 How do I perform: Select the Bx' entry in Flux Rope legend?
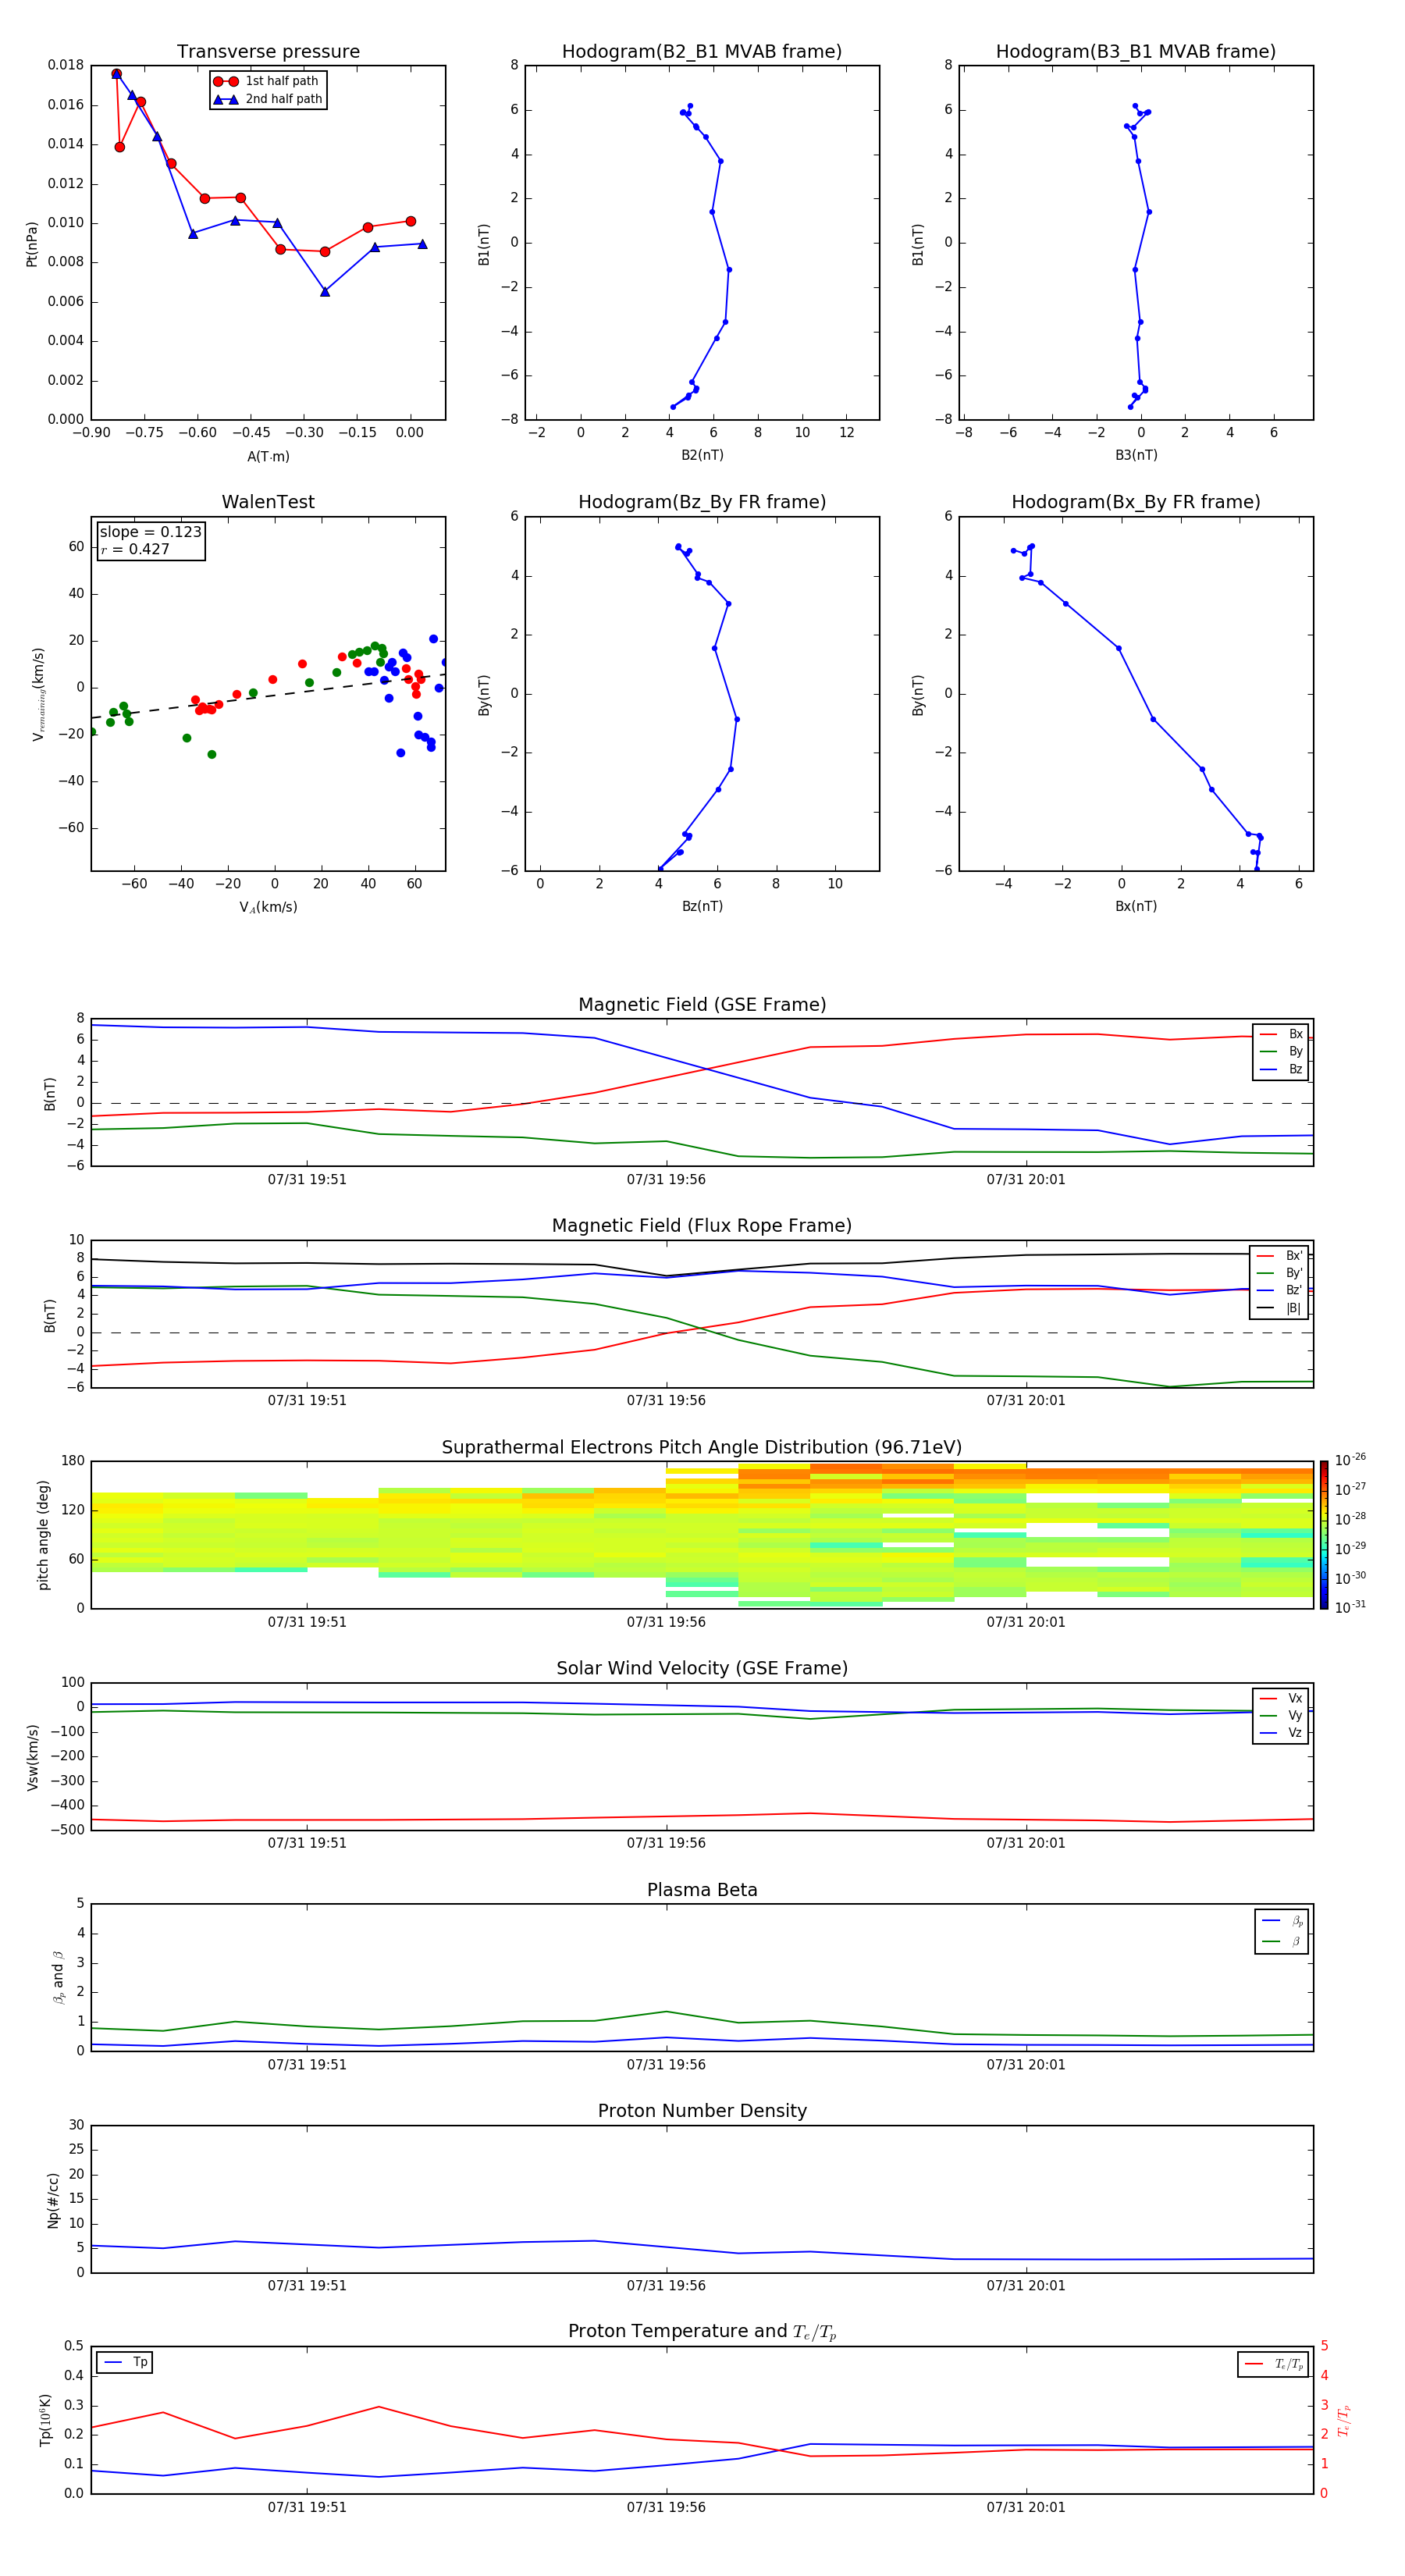click(x=1279, y=1256)
